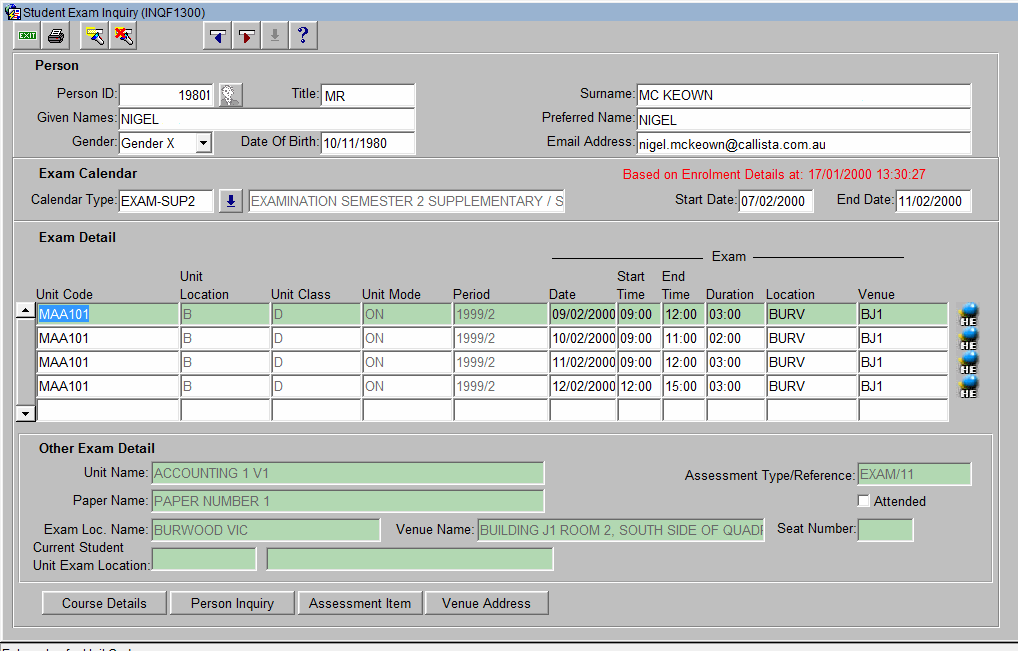Click the Exit icon on the toolbar

(25, 34)
